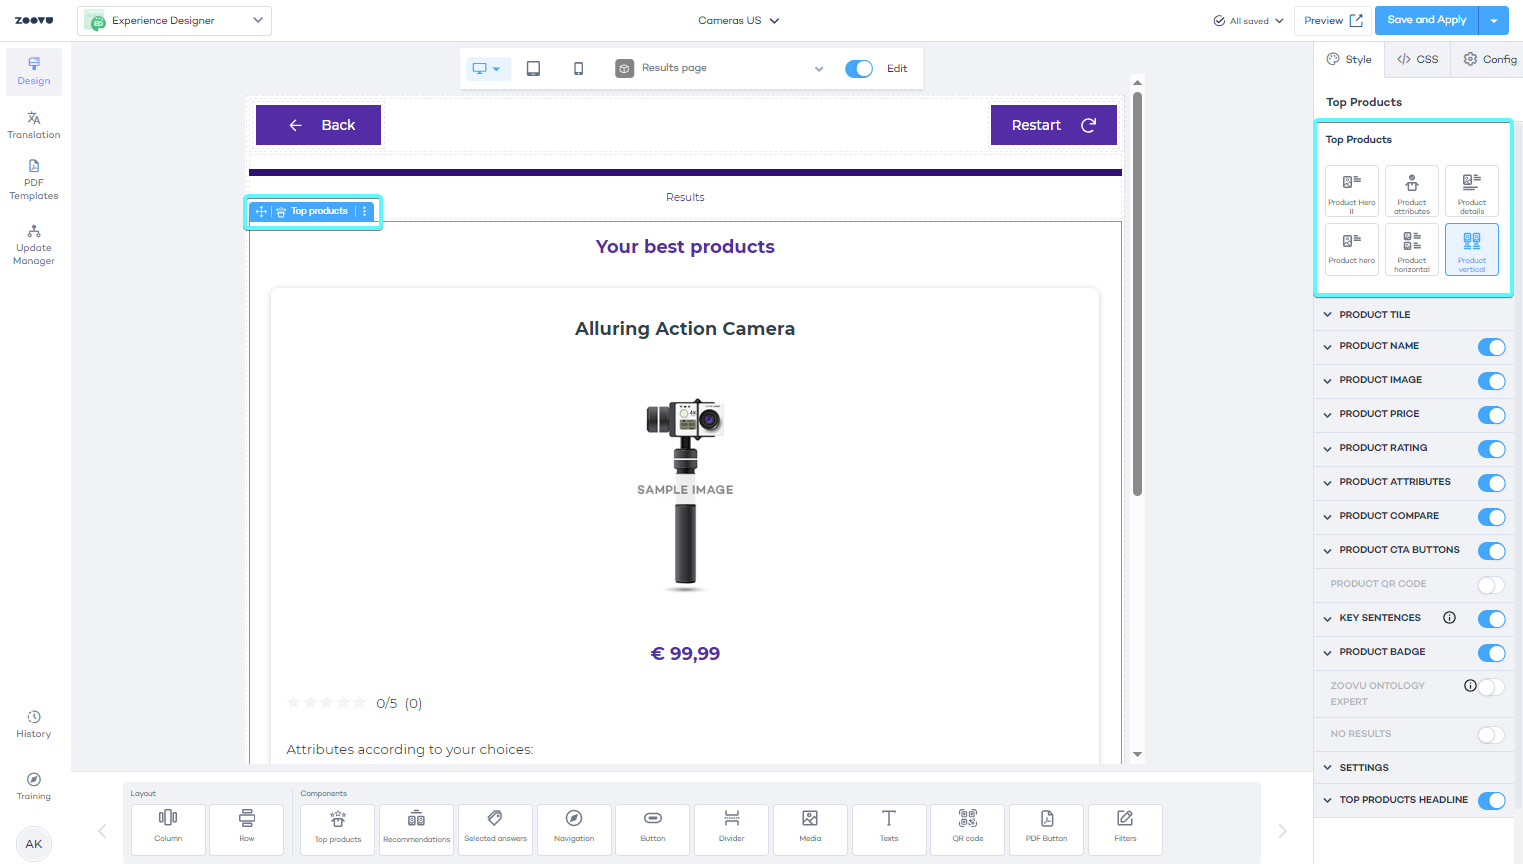Select the mobile device preview icon

click(x=578, y=68)
